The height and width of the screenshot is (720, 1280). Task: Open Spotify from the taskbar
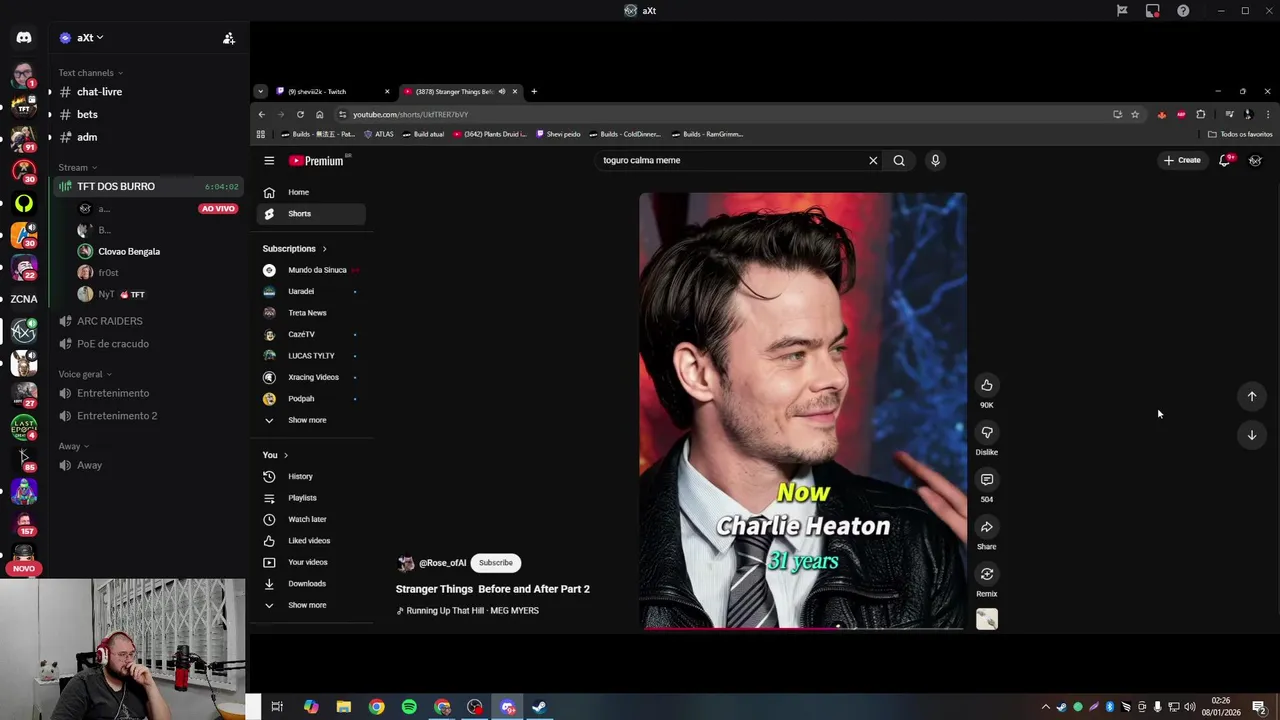(x=409, y=707)
